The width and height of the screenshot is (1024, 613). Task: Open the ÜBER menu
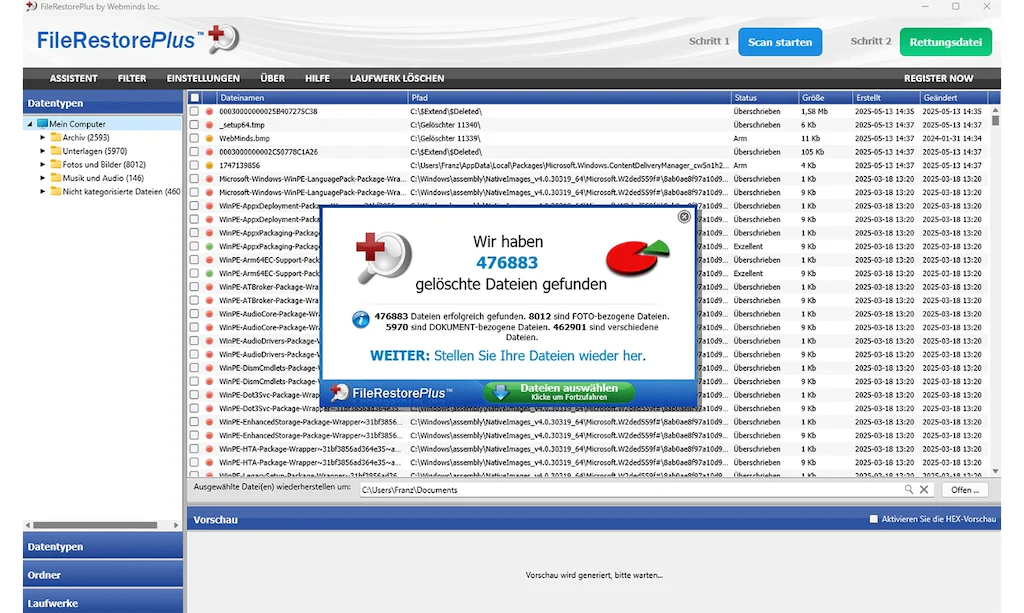pos(272,78)
